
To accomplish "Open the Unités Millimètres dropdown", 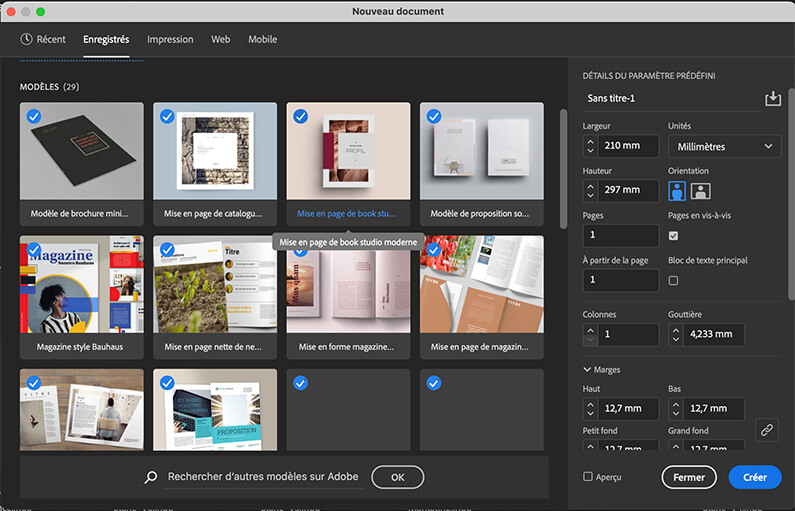I will (723, 146).
